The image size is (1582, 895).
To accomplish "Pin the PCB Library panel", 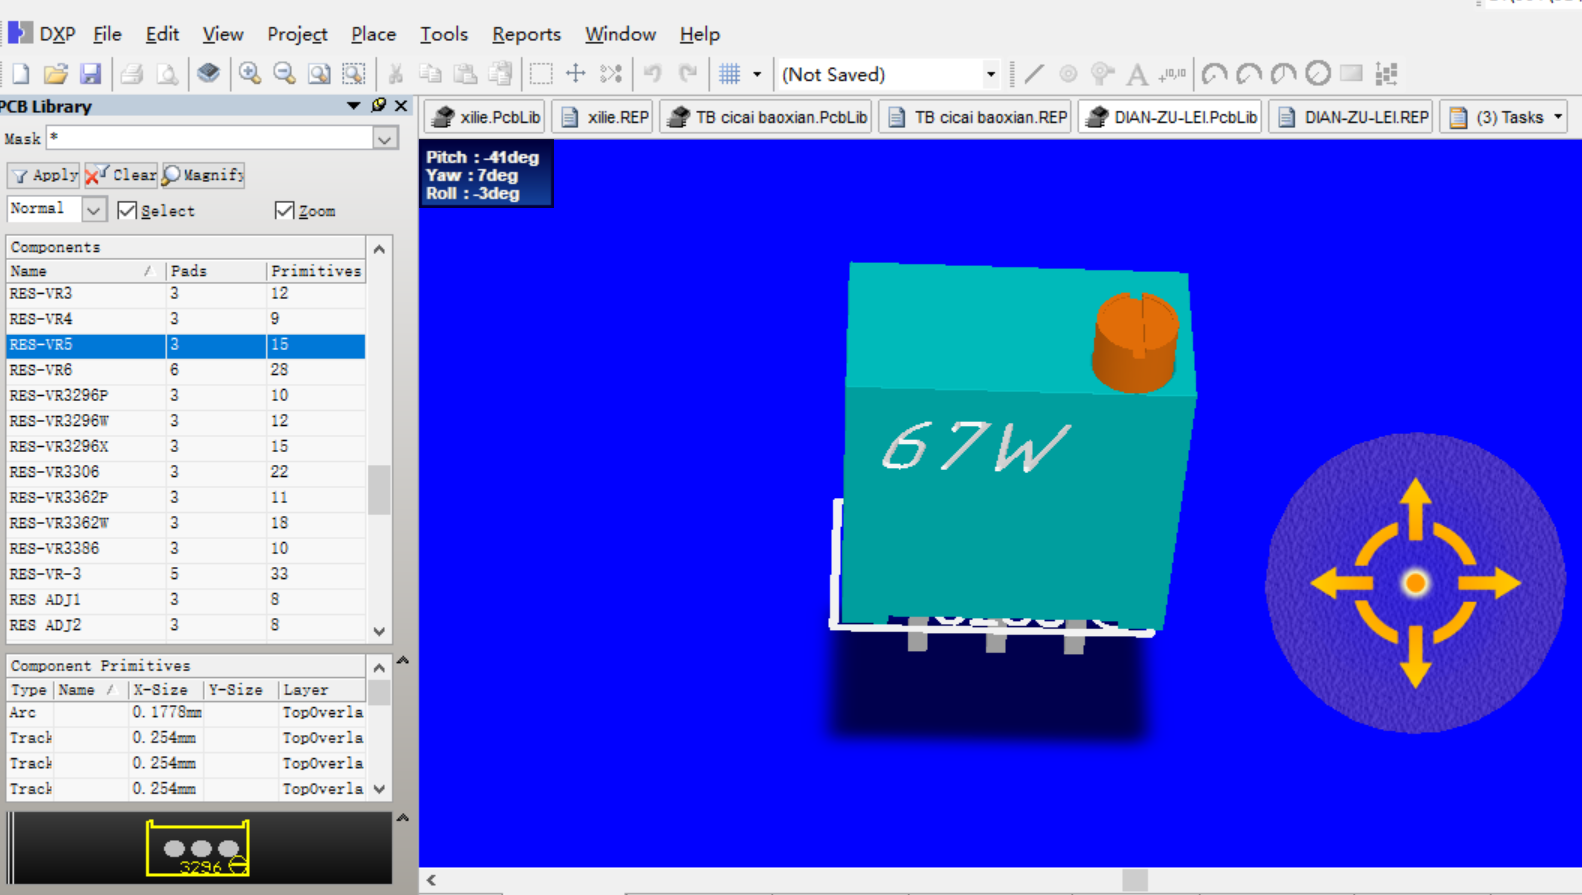I will (x=379, y=105).
